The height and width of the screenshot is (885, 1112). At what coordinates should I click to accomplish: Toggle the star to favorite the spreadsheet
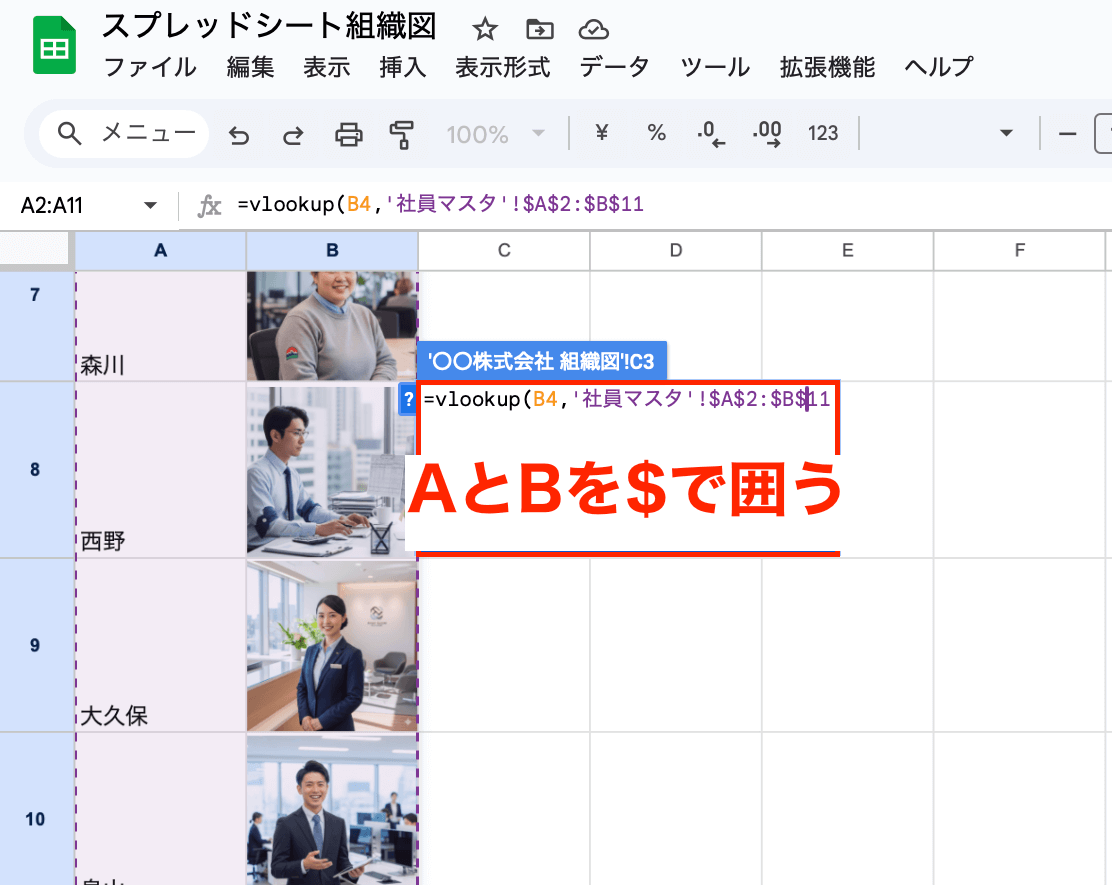(484, 30)
